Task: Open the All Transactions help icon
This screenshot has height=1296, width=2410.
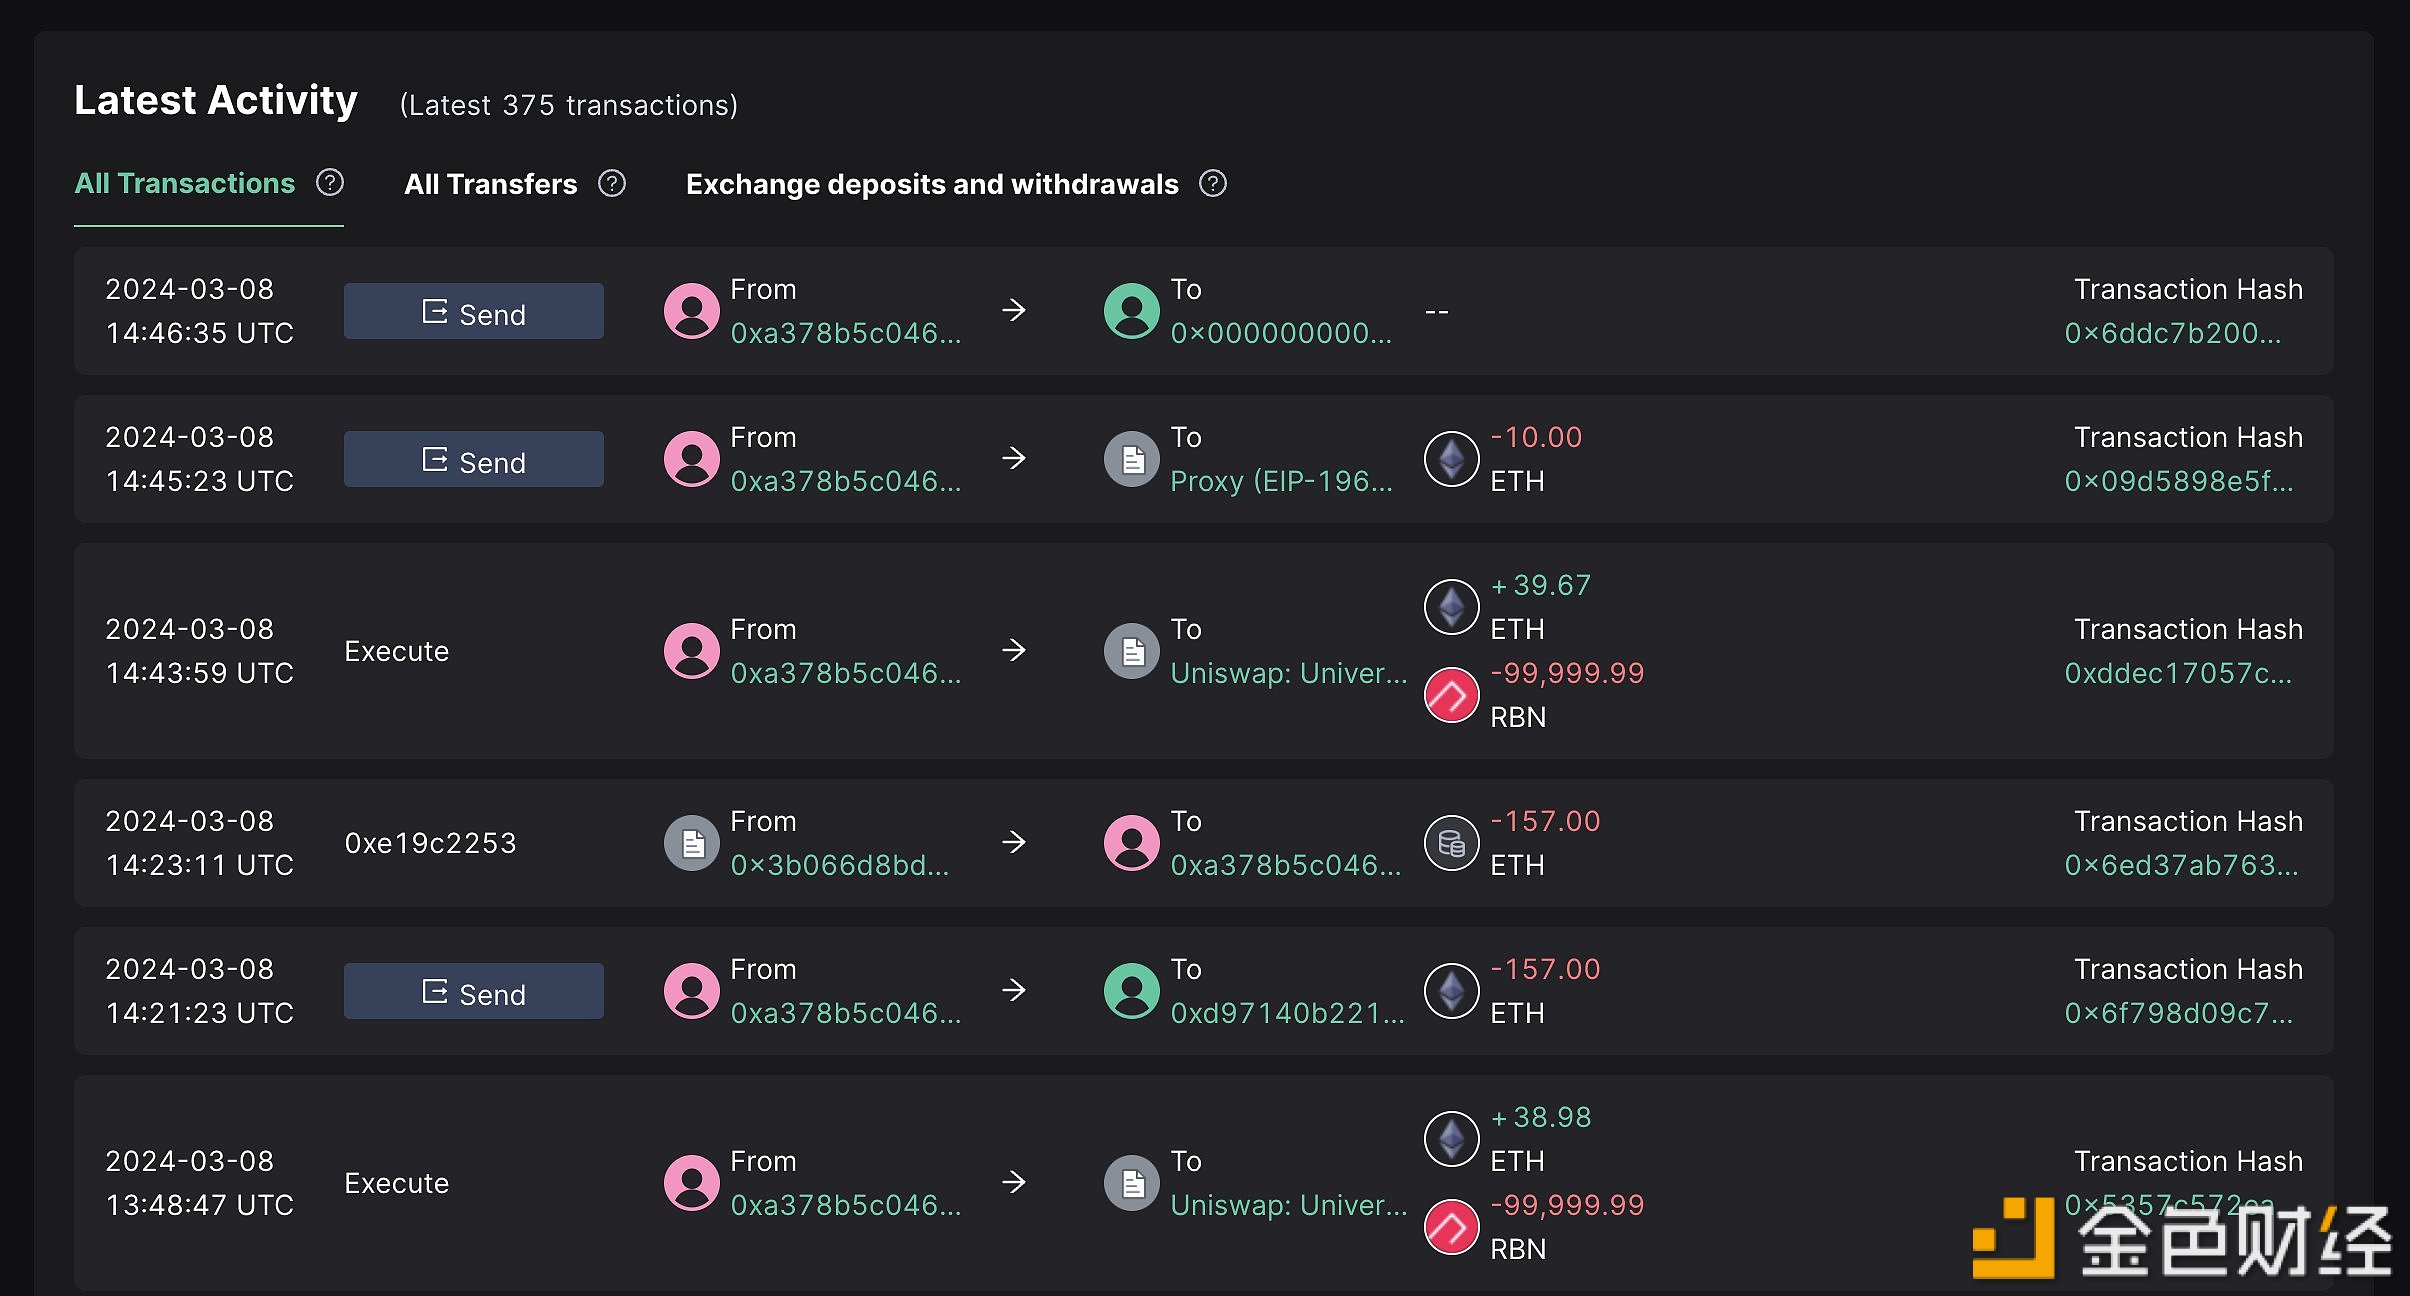Action: 330,183
